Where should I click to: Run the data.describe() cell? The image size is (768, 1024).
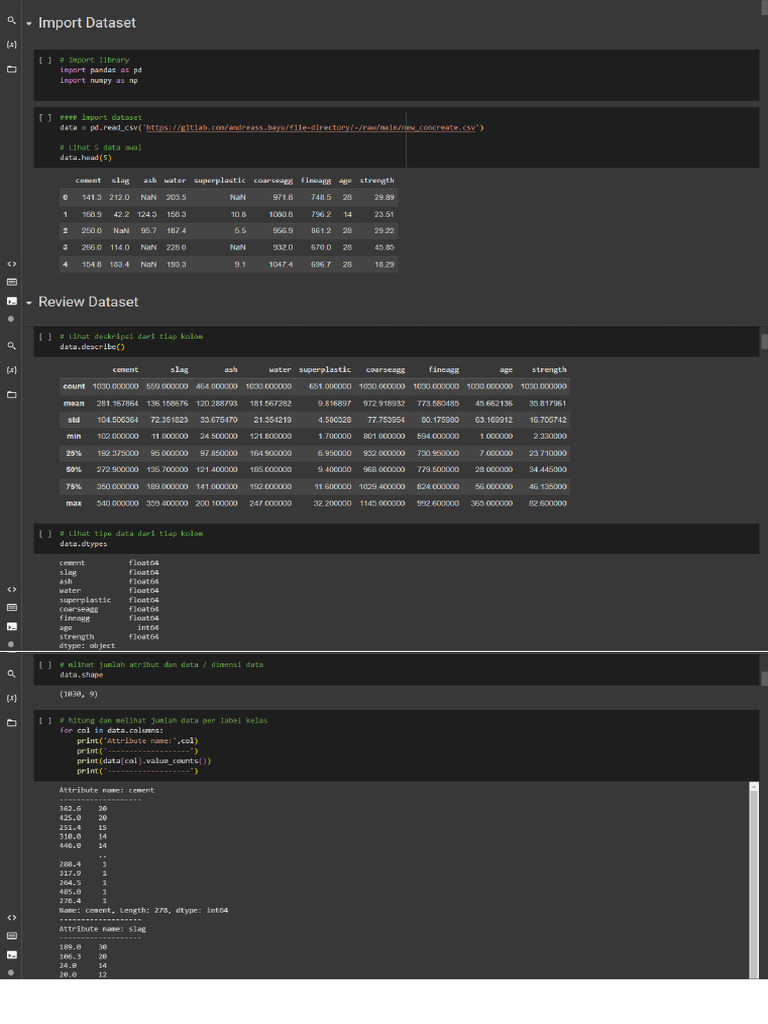click(44, 337)
